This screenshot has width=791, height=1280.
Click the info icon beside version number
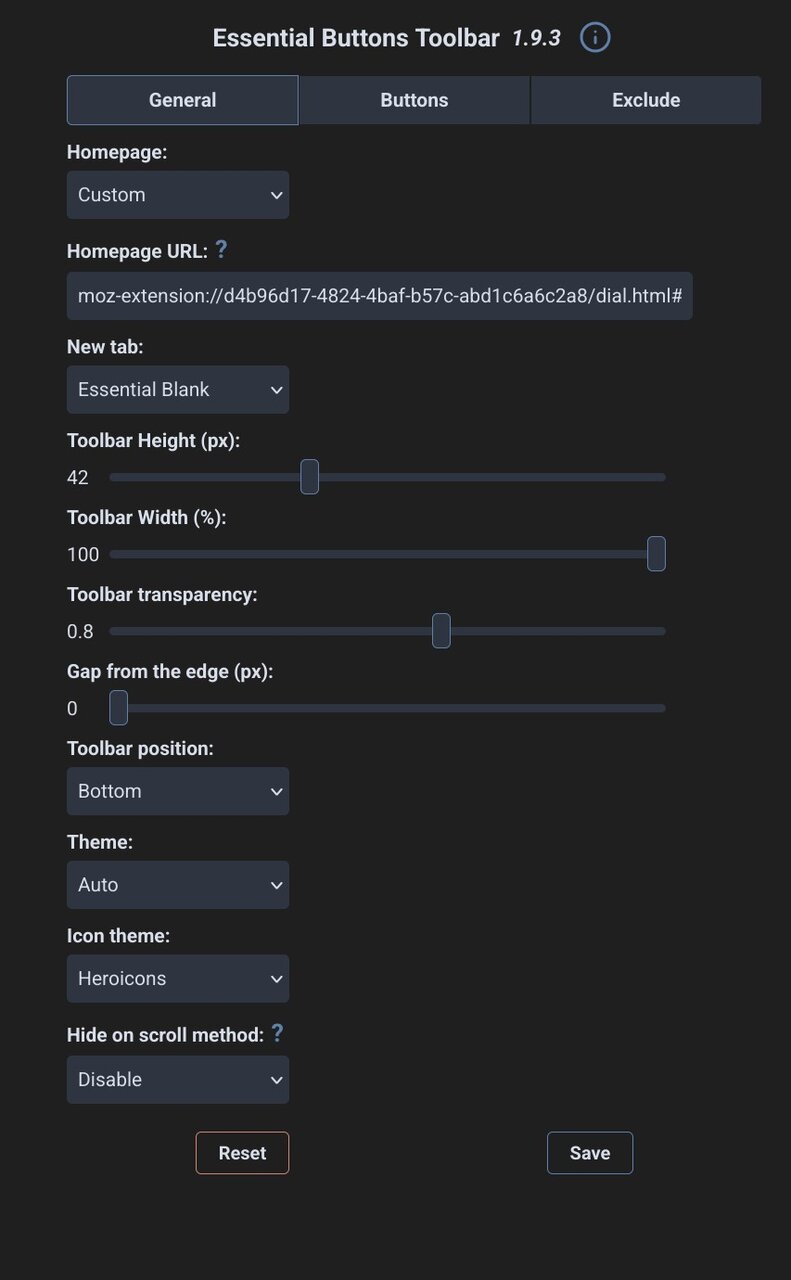pos(595,38)
